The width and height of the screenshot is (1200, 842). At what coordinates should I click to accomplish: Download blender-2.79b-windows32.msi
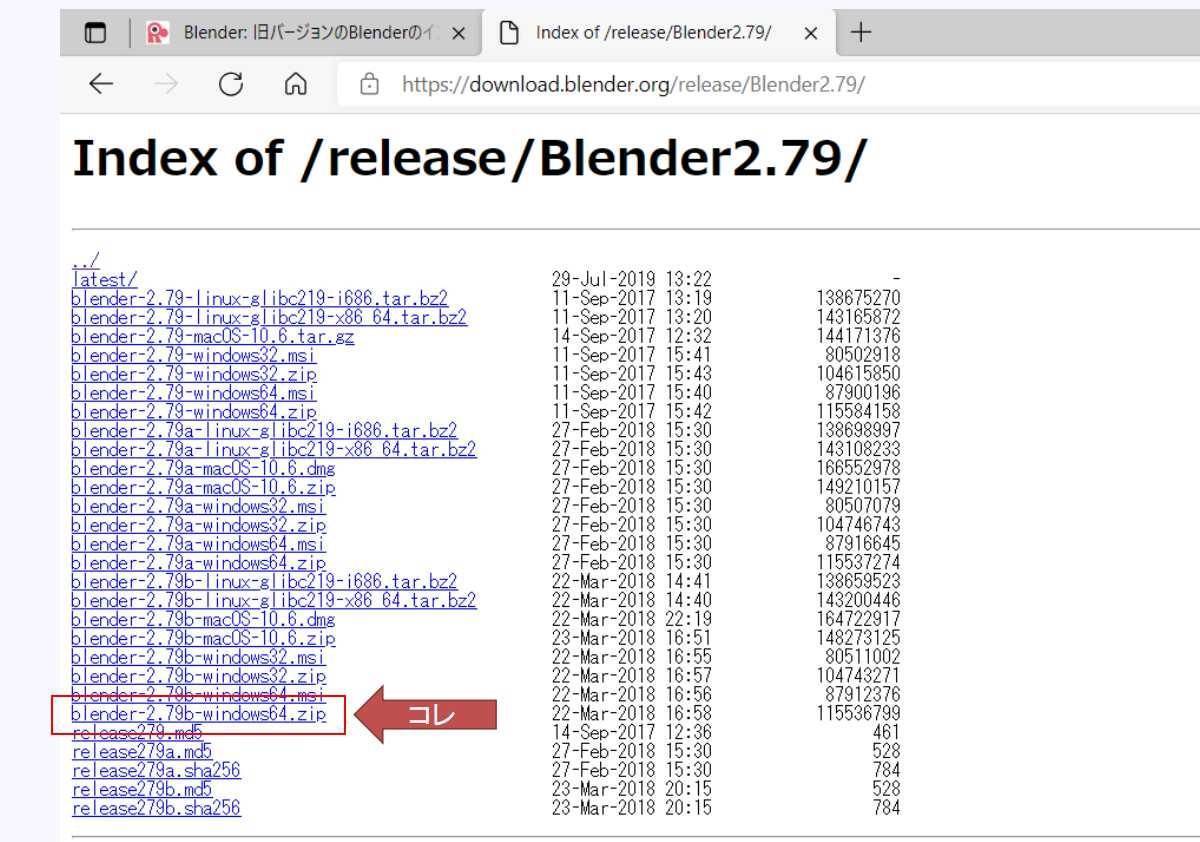click(x=199, y=658)
